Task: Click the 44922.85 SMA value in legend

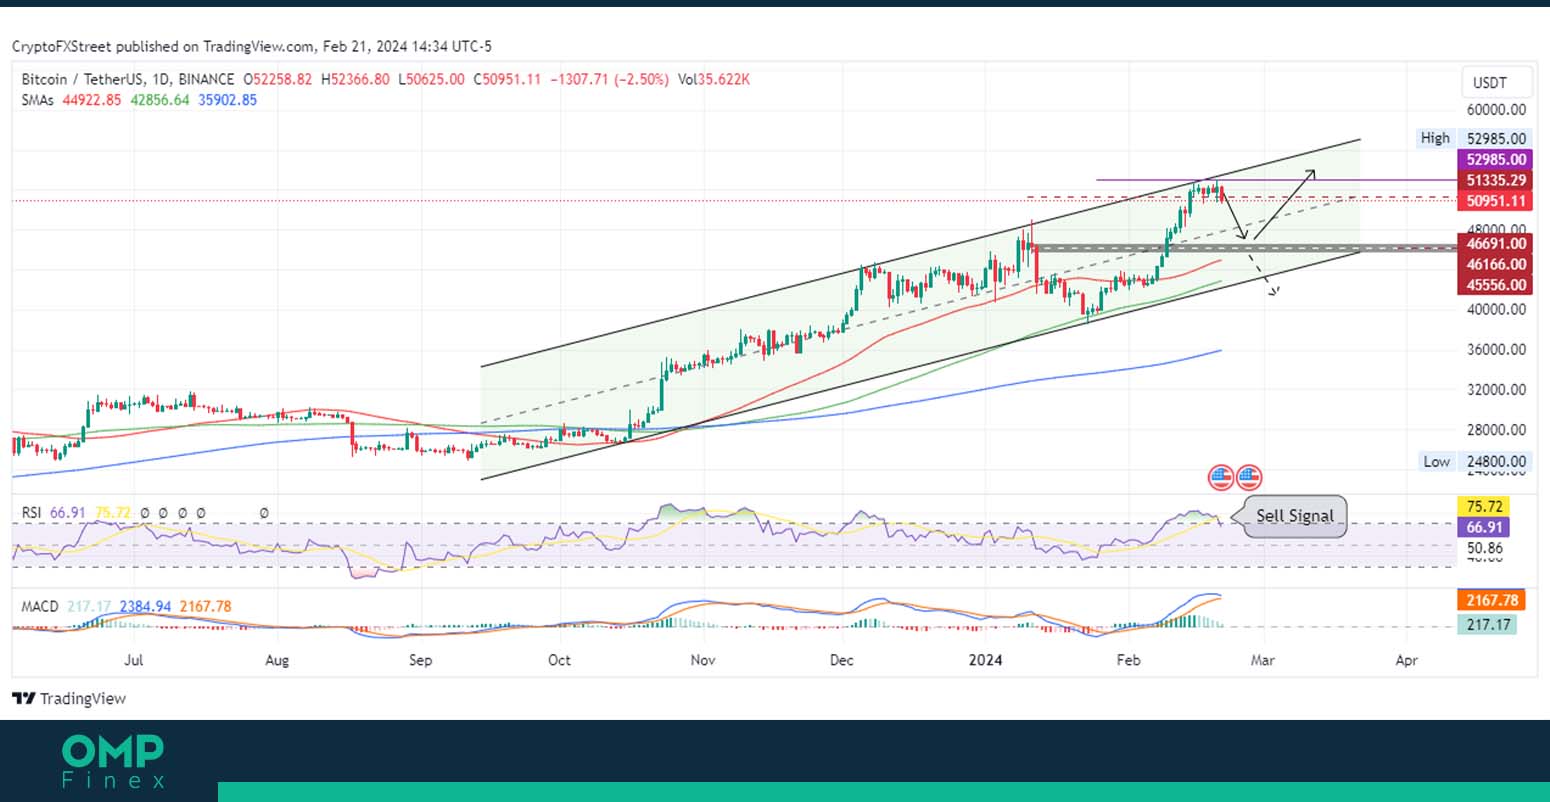Action: 91,100
